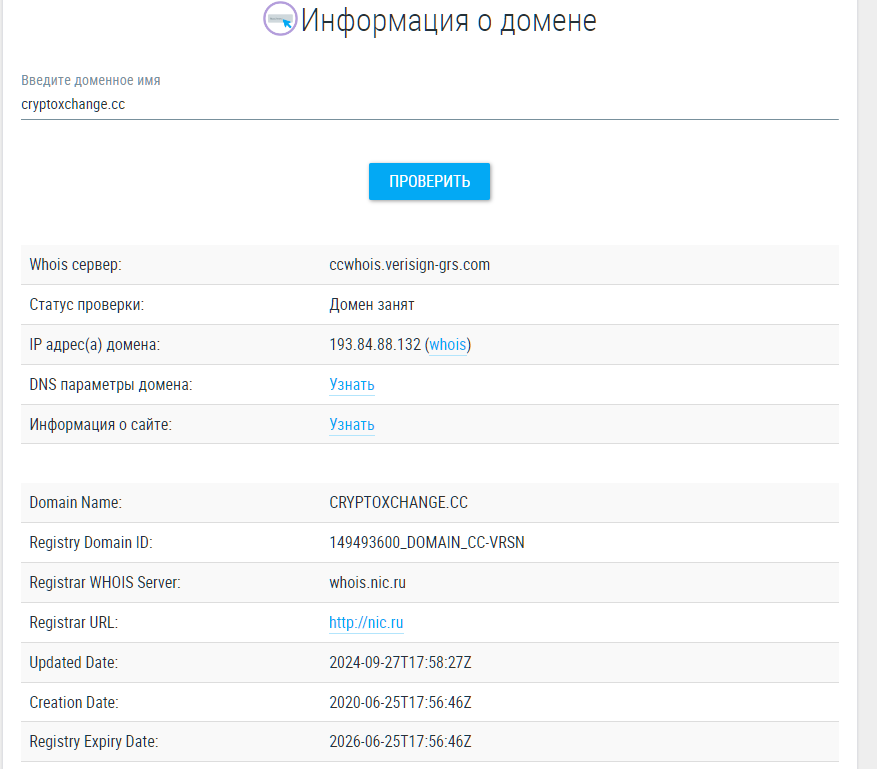Click Узнать for Информация о сайте
This screenshot has height=769, width=877.
(x=352, y=424)
